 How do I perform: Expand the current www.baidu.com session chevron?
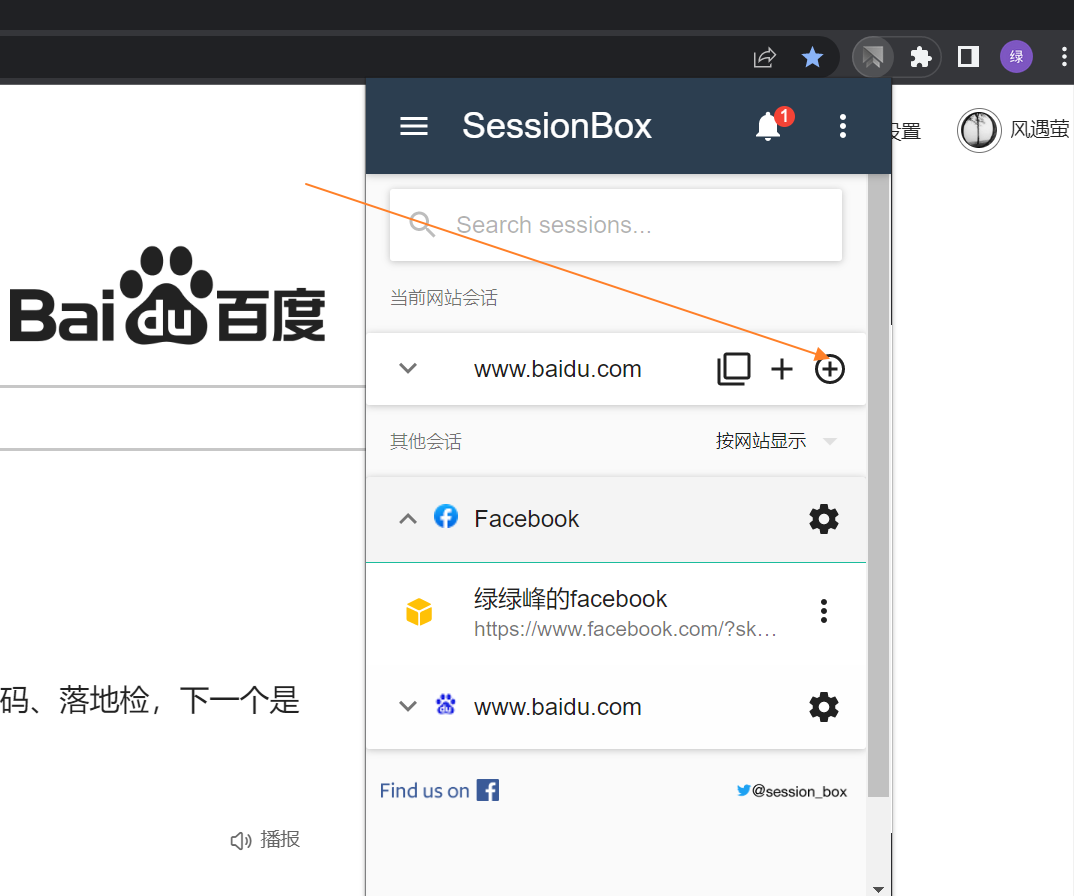[x=408, y=369]
